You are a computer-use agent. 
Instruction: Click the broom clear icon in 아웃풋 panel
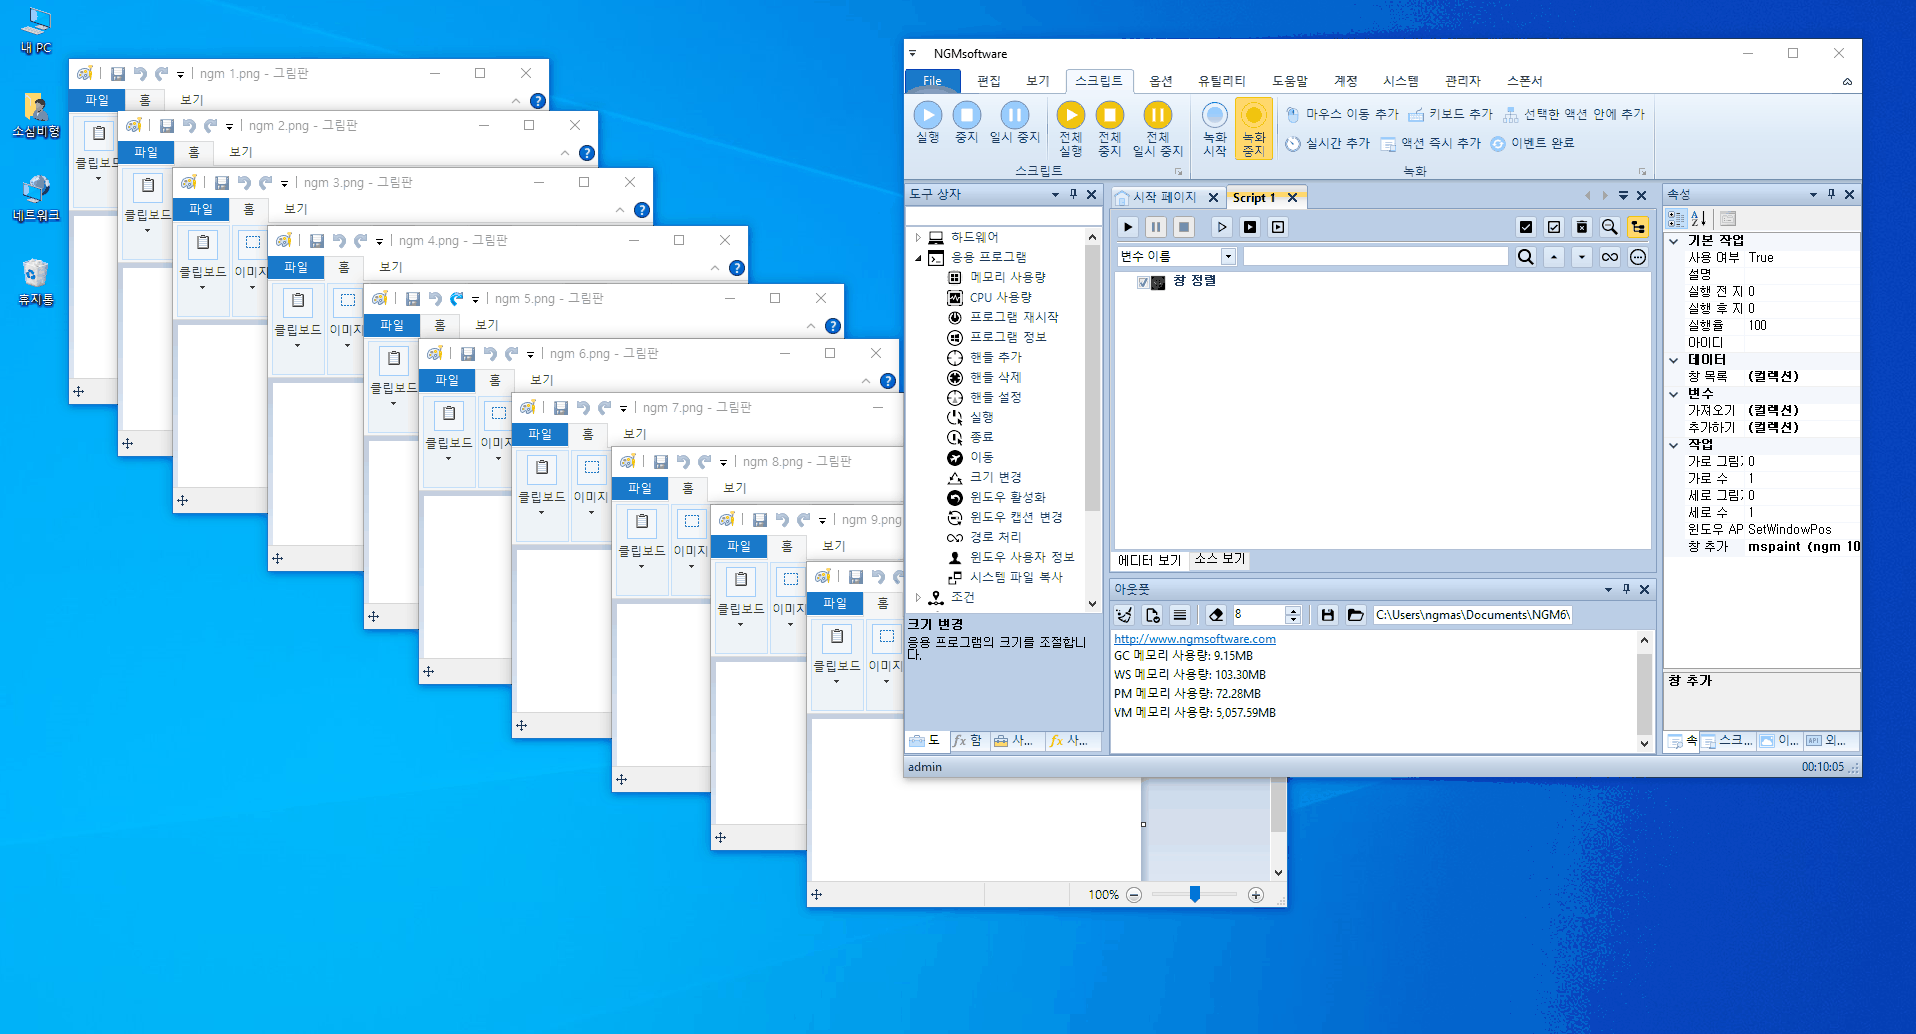click(1124, 615)
